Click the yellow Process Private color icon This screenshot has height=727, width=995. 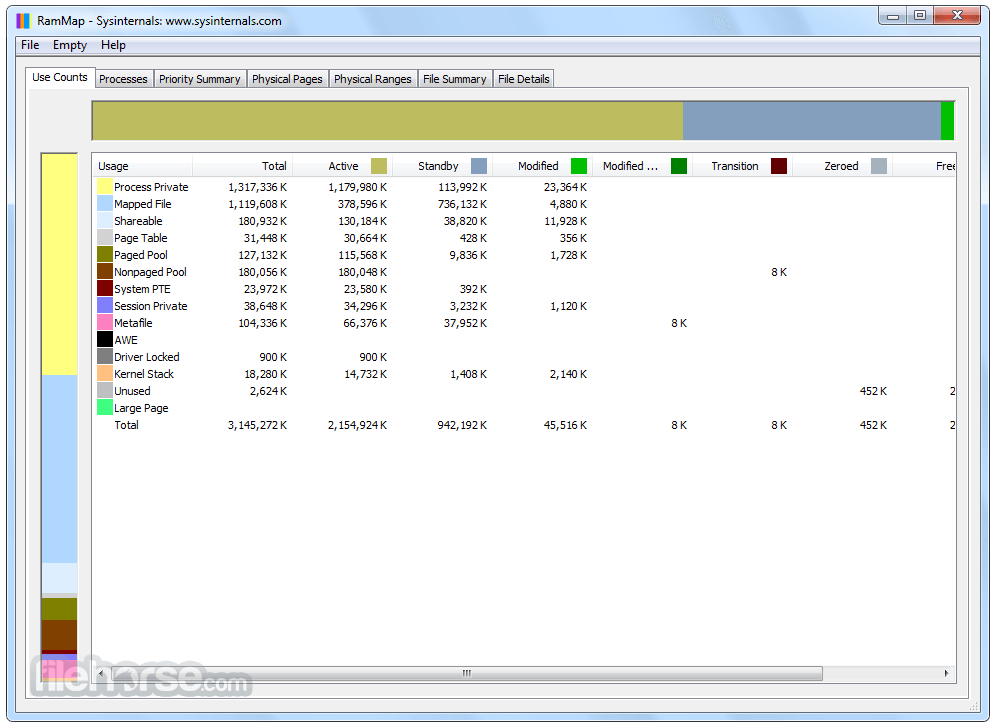(x=105, y=187)
